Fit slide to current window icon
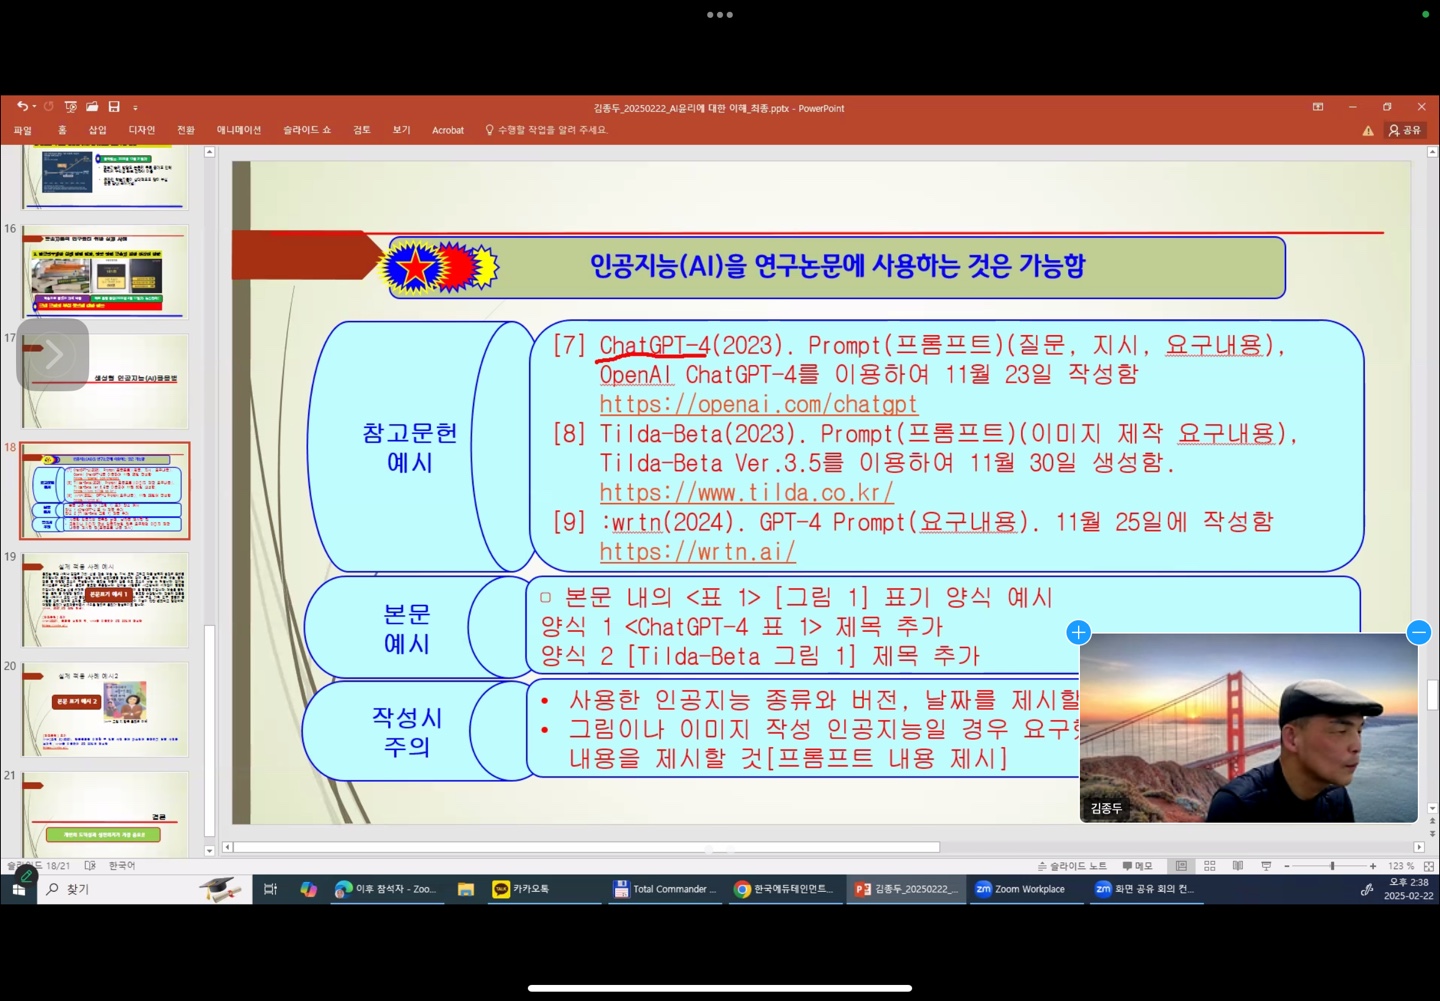Image resolution: width=1440 pixels, height=1001 pixels. coord(1428,866)
